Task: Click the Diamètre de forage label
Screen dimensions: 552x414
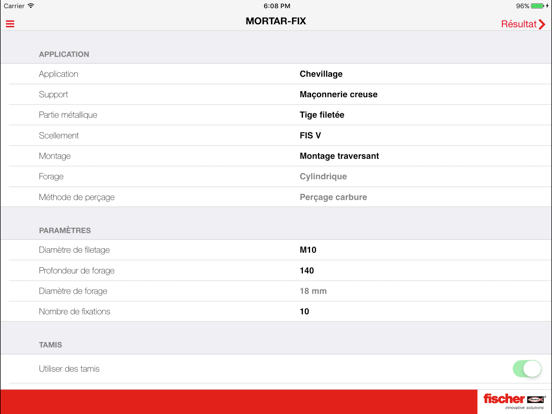Action: click(x=73, y=291)
